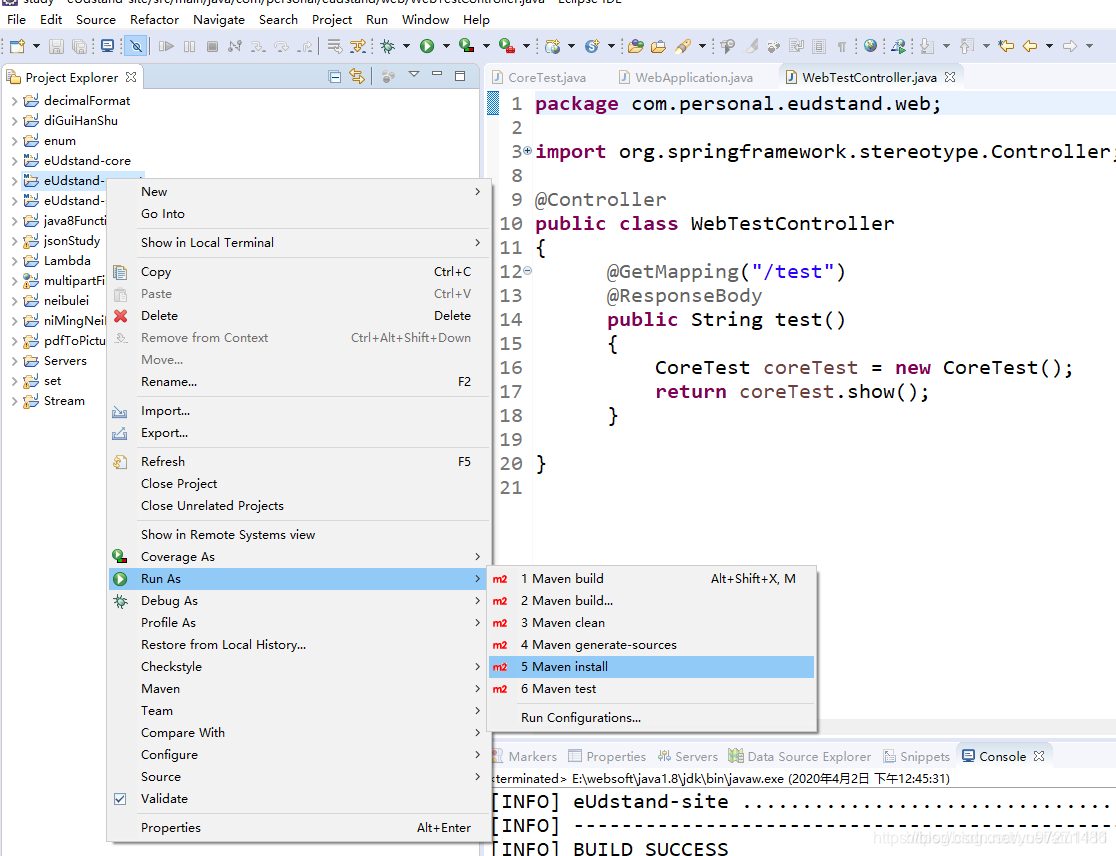Click the Search flashlight toolbar icon
Viewport: 1116px width, 856px height.
[x=683, y=46]
